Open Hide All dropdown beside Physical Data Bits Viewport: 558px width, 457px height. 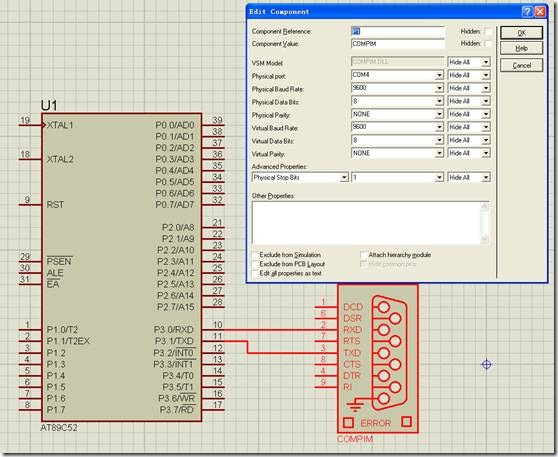click(x=469, y=101)
